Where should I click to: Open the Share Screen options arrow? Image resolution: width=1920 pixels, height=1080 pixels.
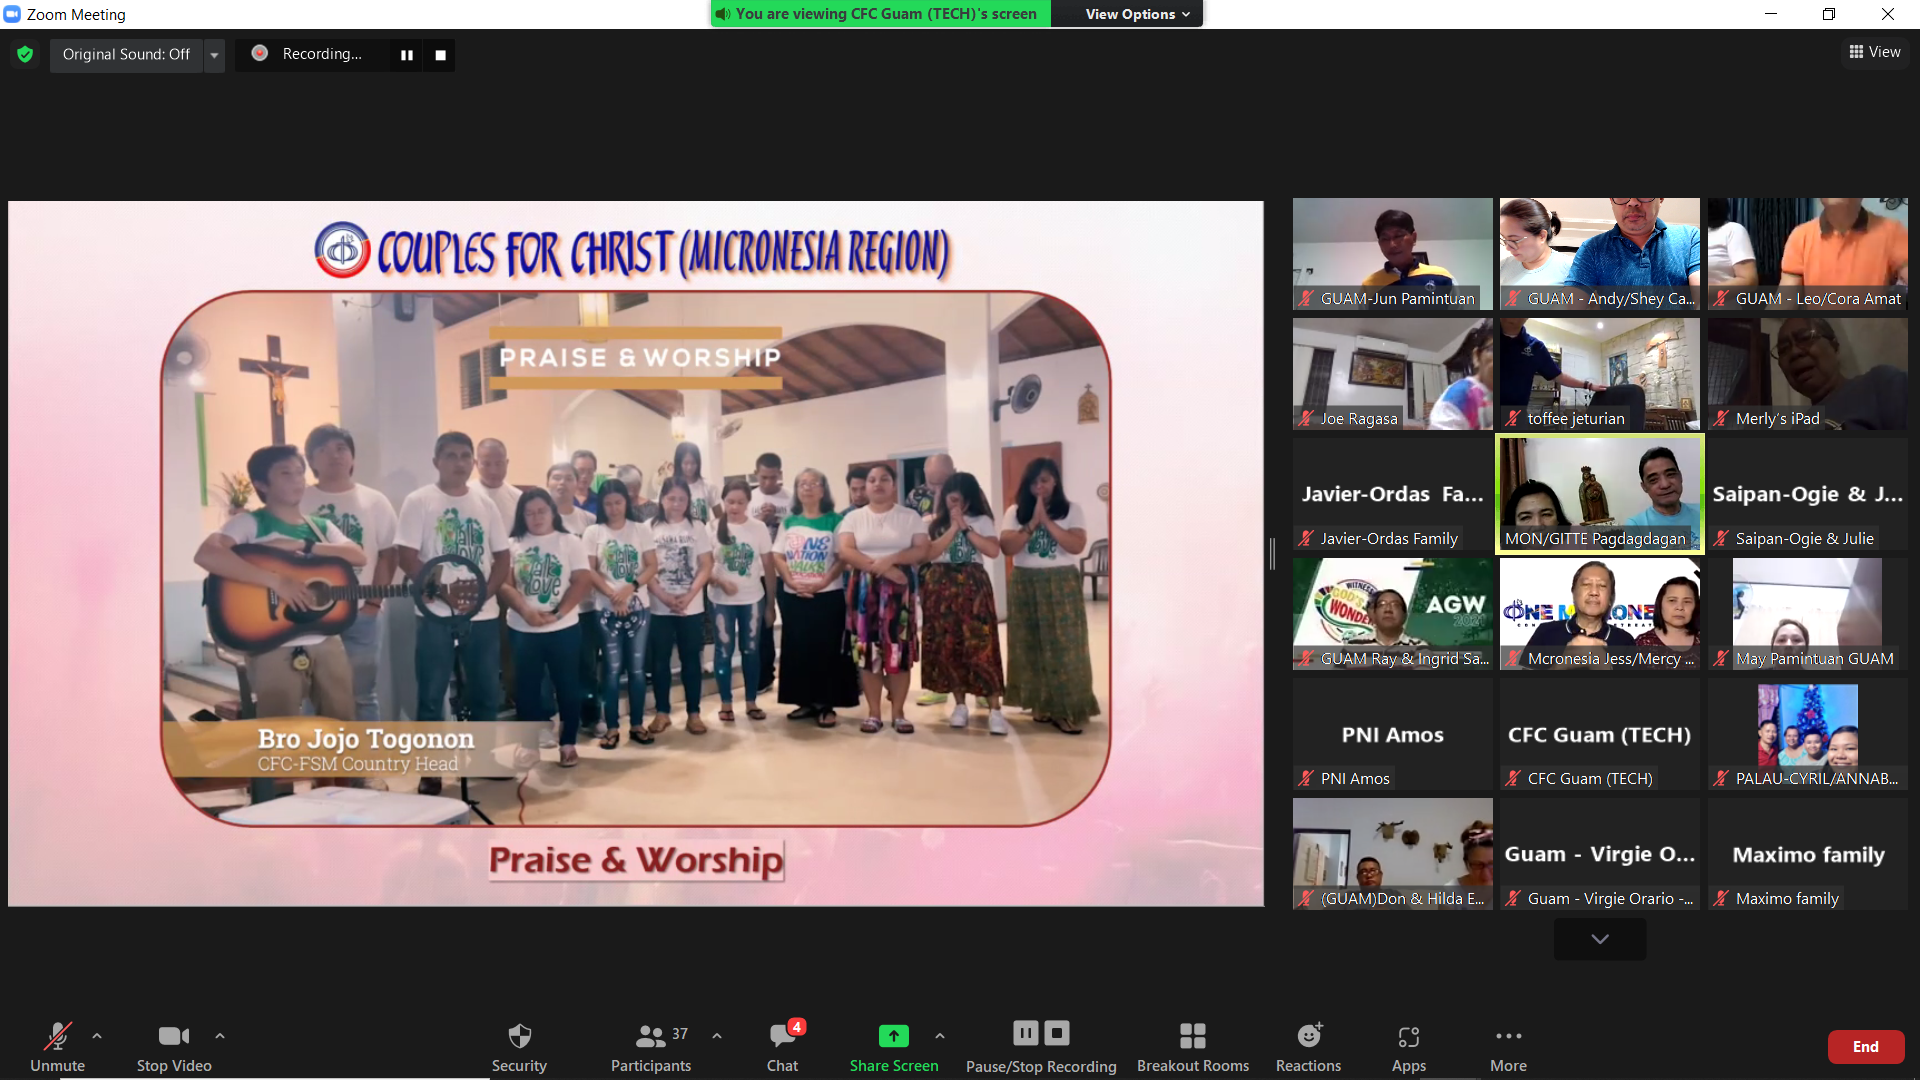940,1036
